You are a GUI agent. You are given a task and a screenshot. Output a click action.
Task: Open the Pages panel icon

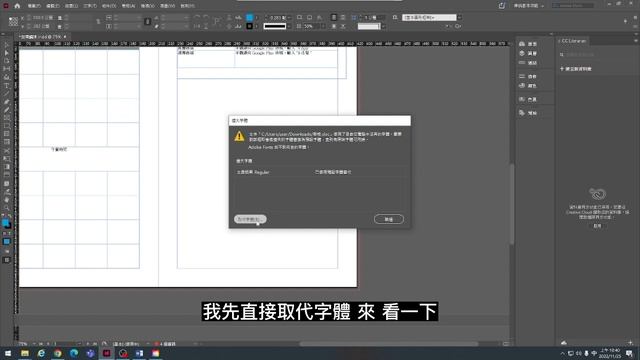pos(522,44)
